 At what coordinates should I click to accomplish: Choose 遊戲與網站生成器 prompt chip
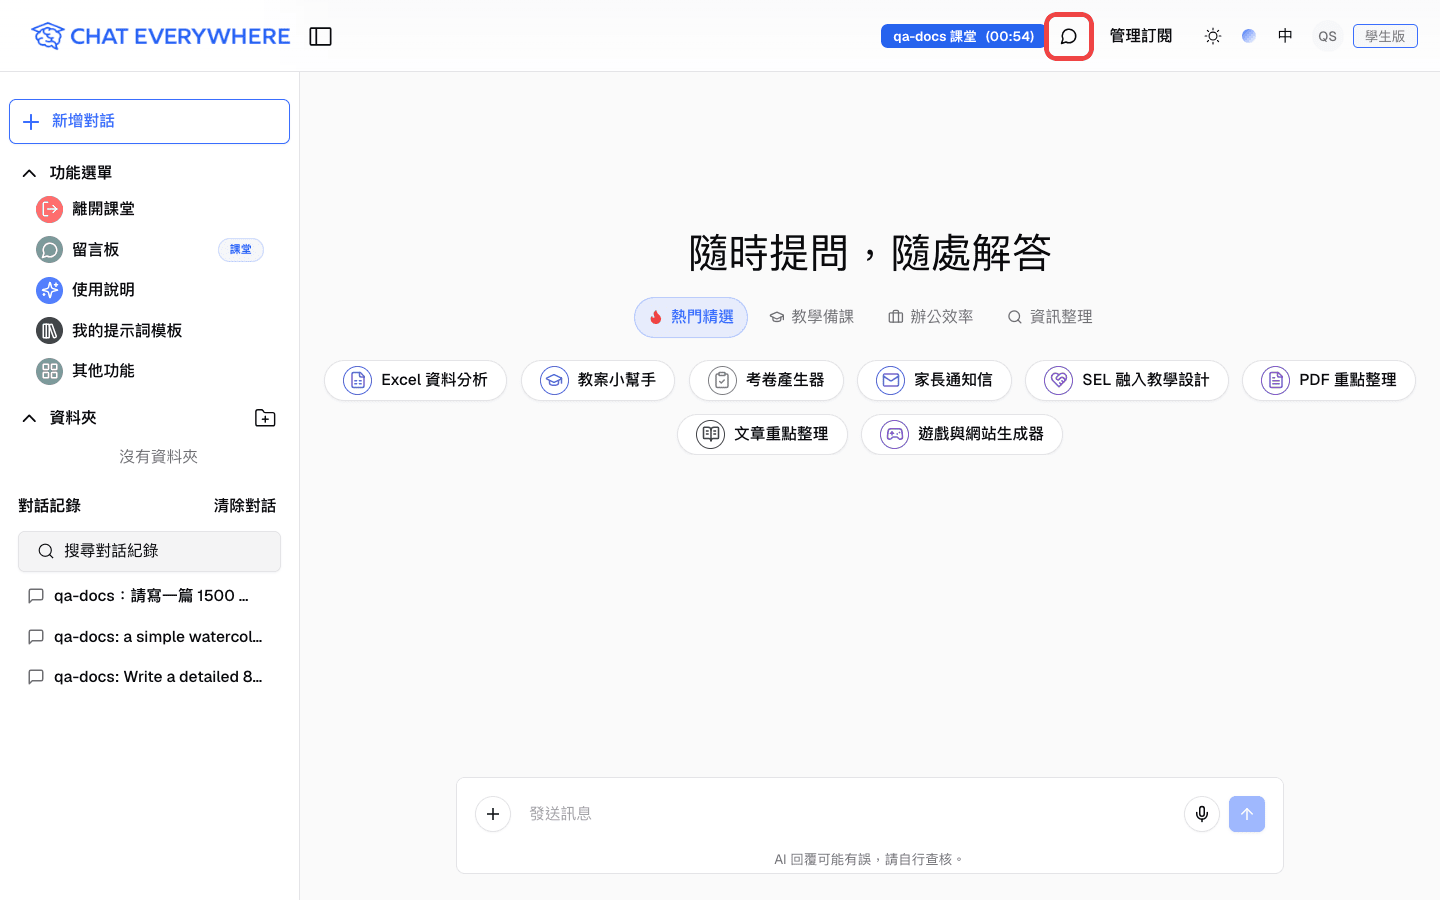962,434
